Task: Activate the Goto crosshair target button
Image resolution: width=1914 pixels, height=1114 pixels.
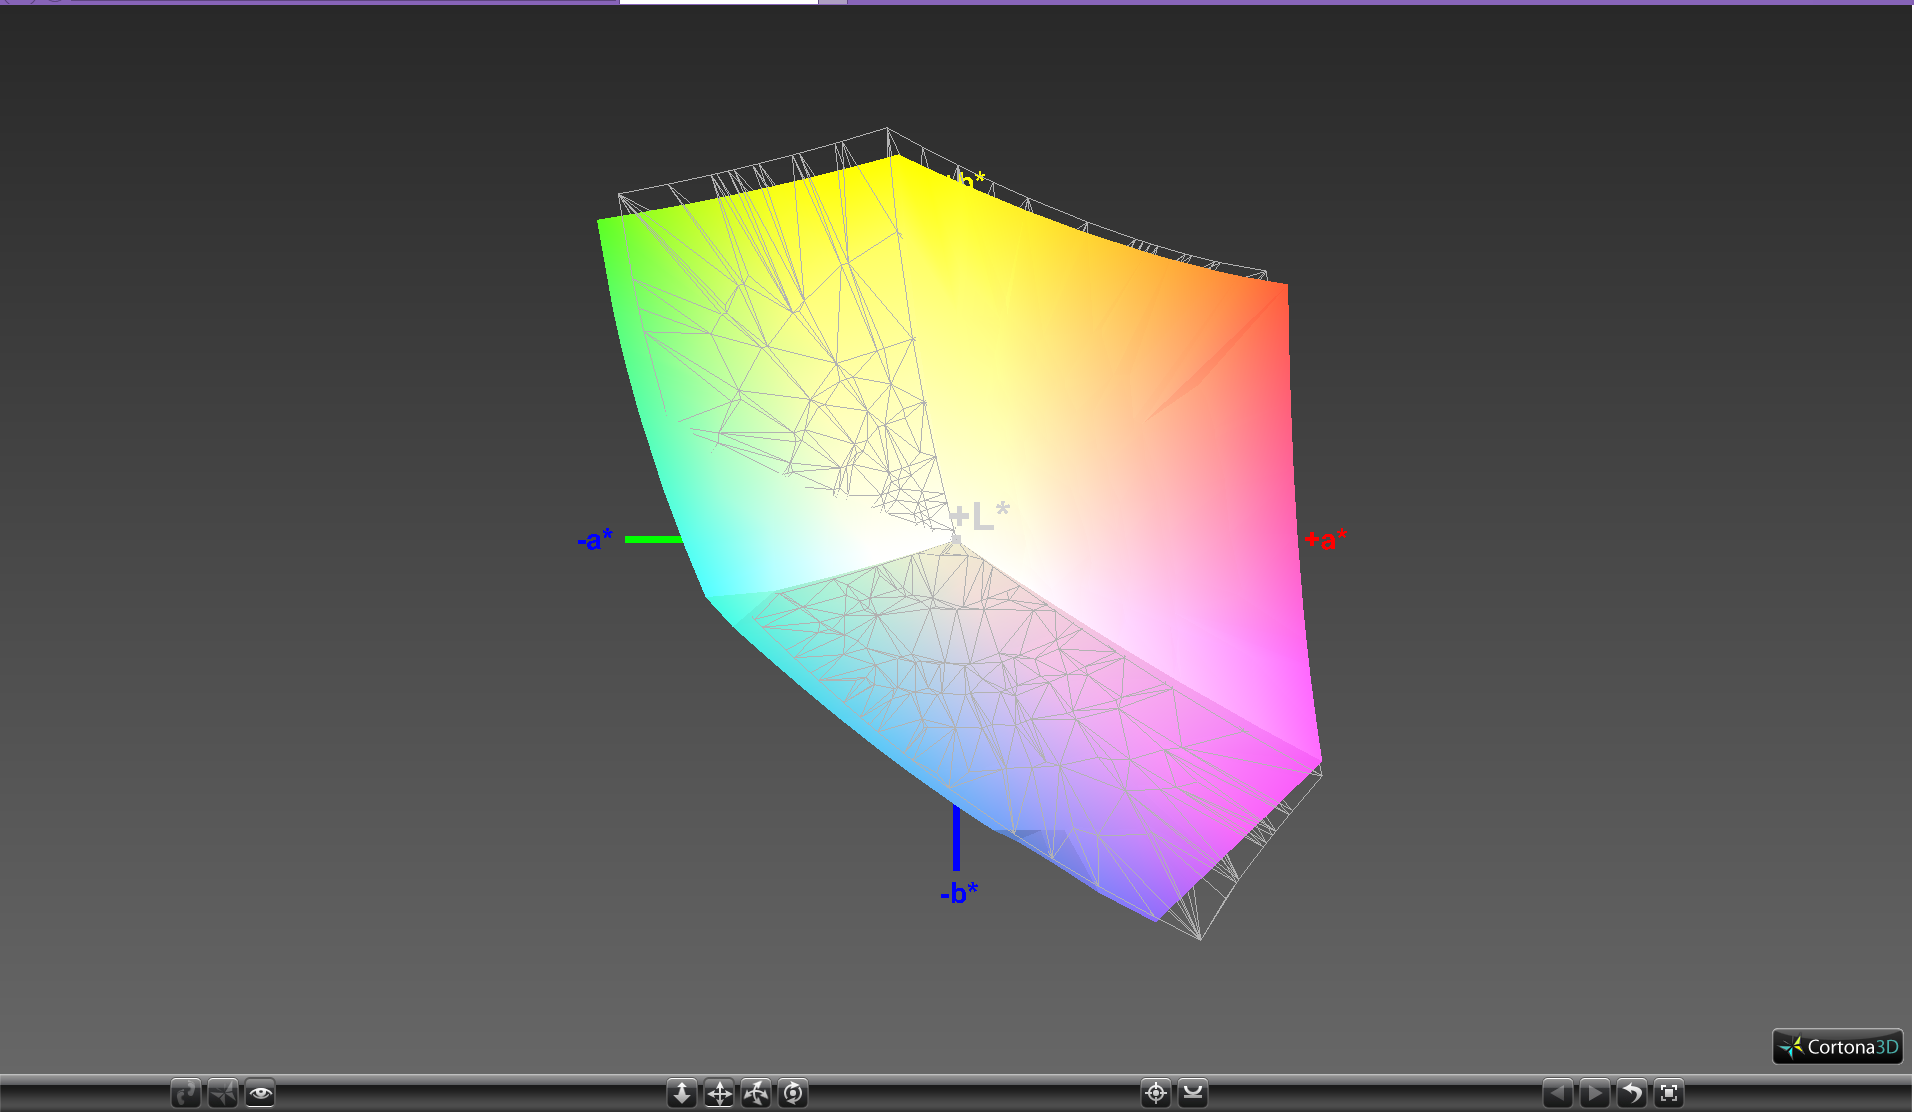Action: (1156, 1093)
